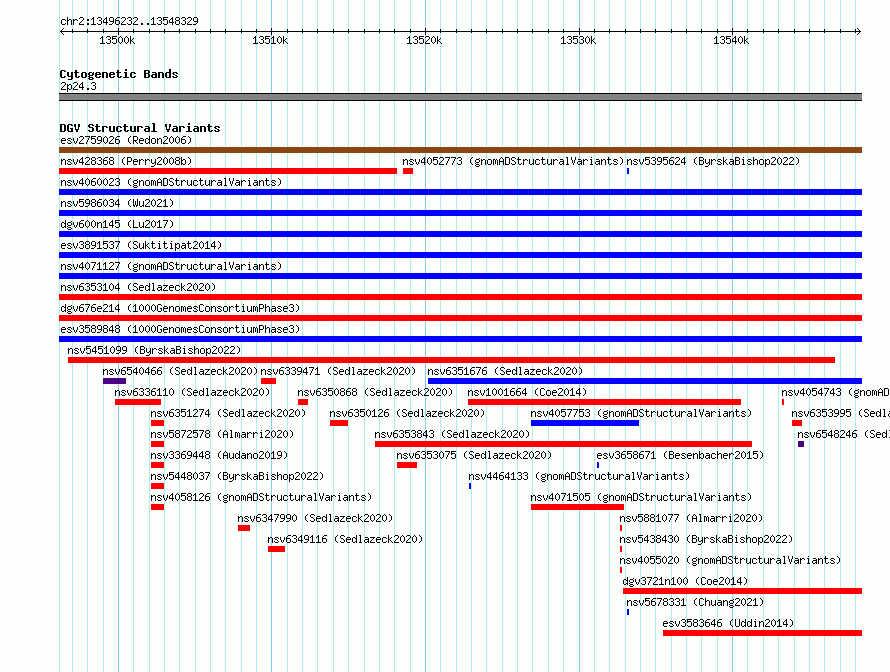
Task: Select nsv5448037 (ByrskaBishop2022) label
Action: [237, 476]
